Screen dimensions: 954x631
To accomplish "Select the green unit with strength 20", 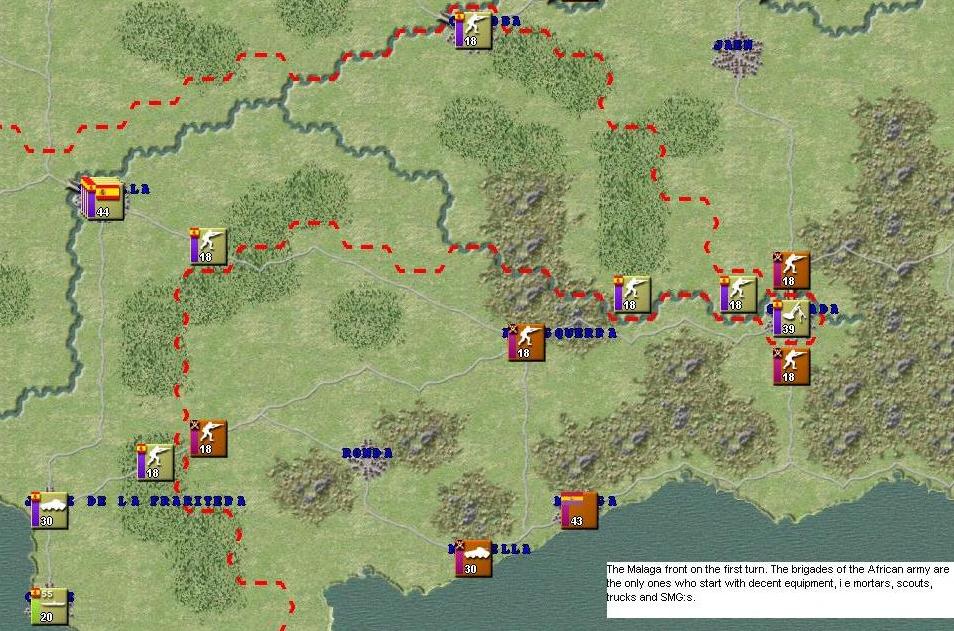I will click(x=49, y=606).
